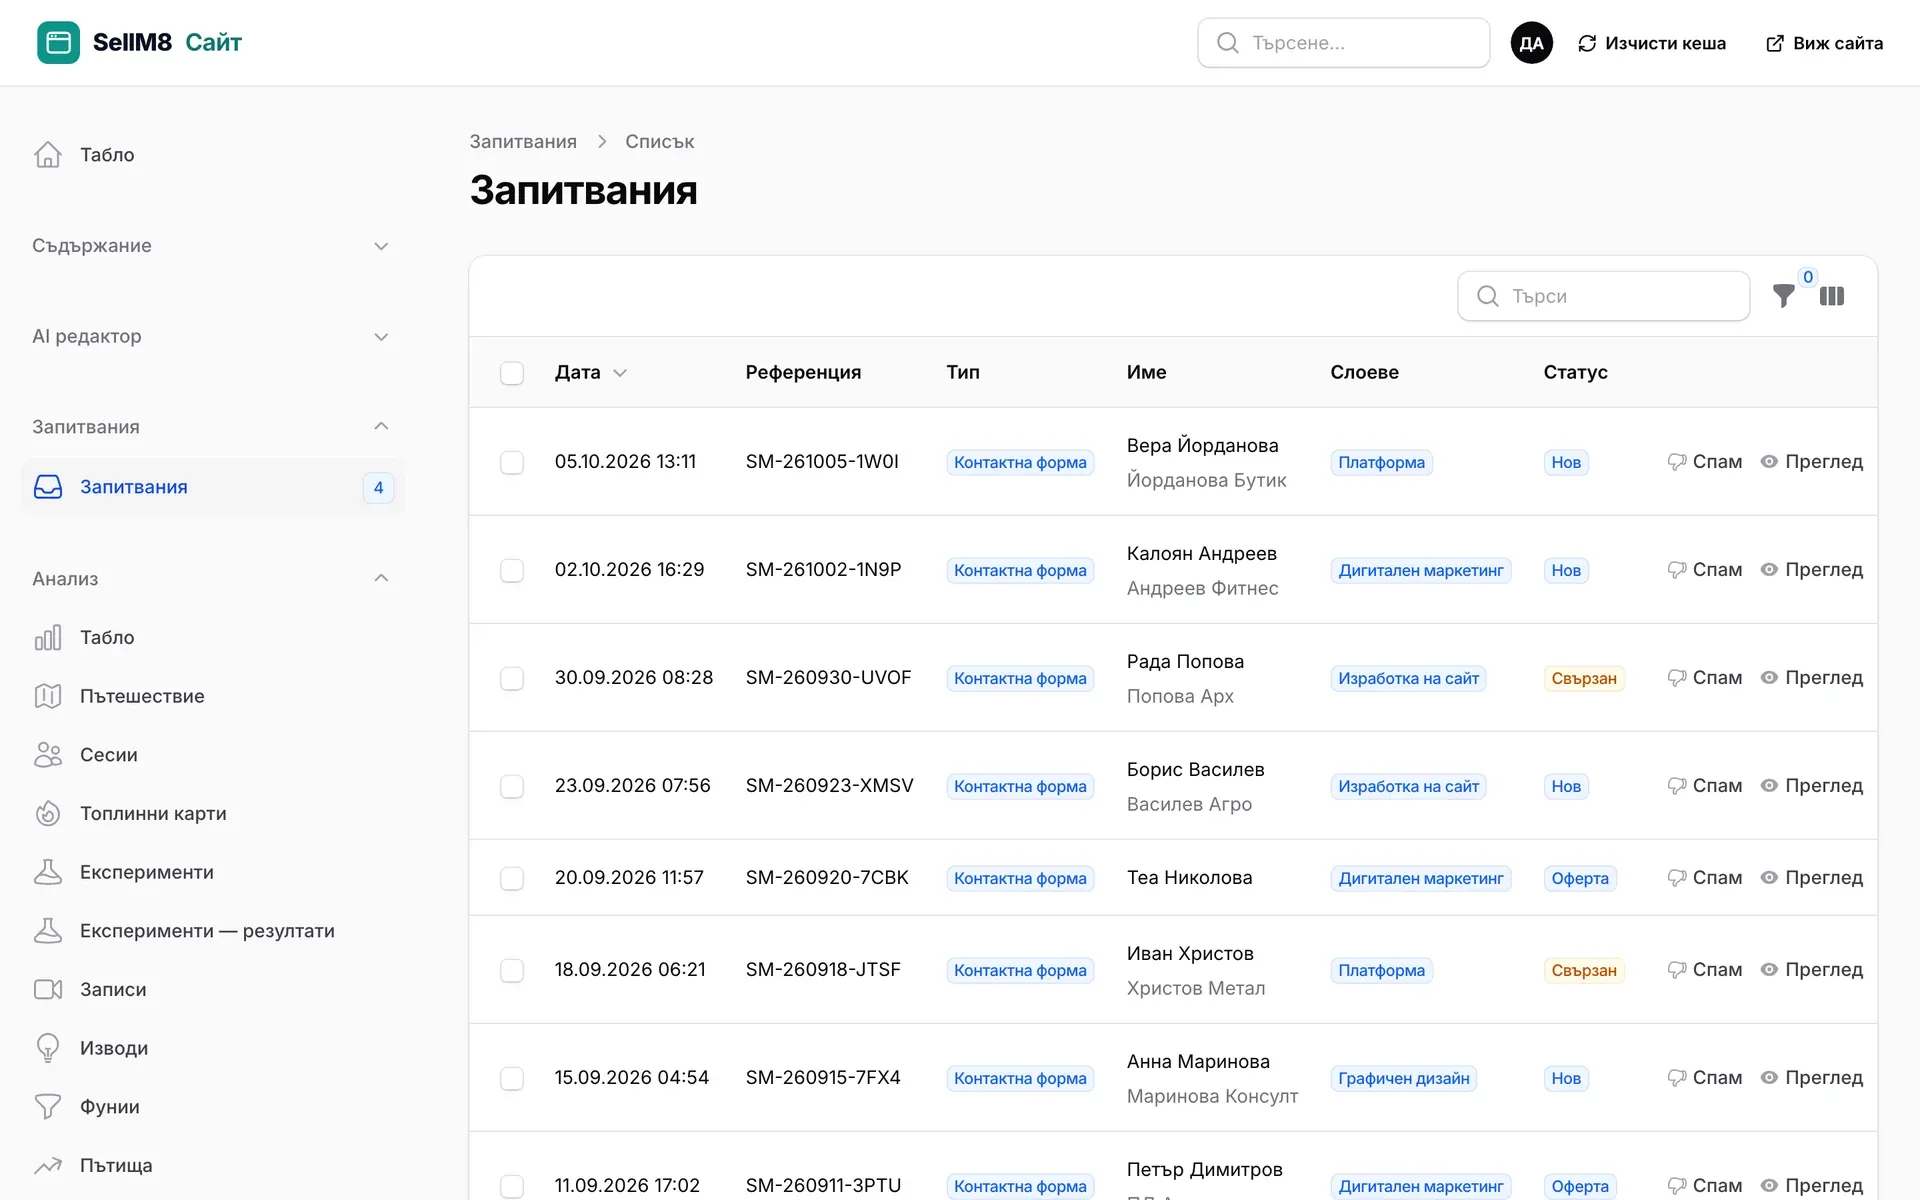The image size is (1920, 1200).
Task: Open Записи video recordings item
Action: pos(211,989)
